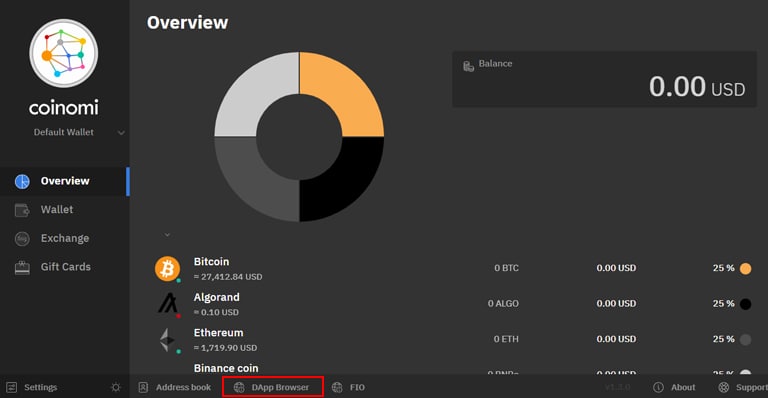Click Algorand price 0.10 USD
This screenshot has height=398, width=768.
coord(216,312)
